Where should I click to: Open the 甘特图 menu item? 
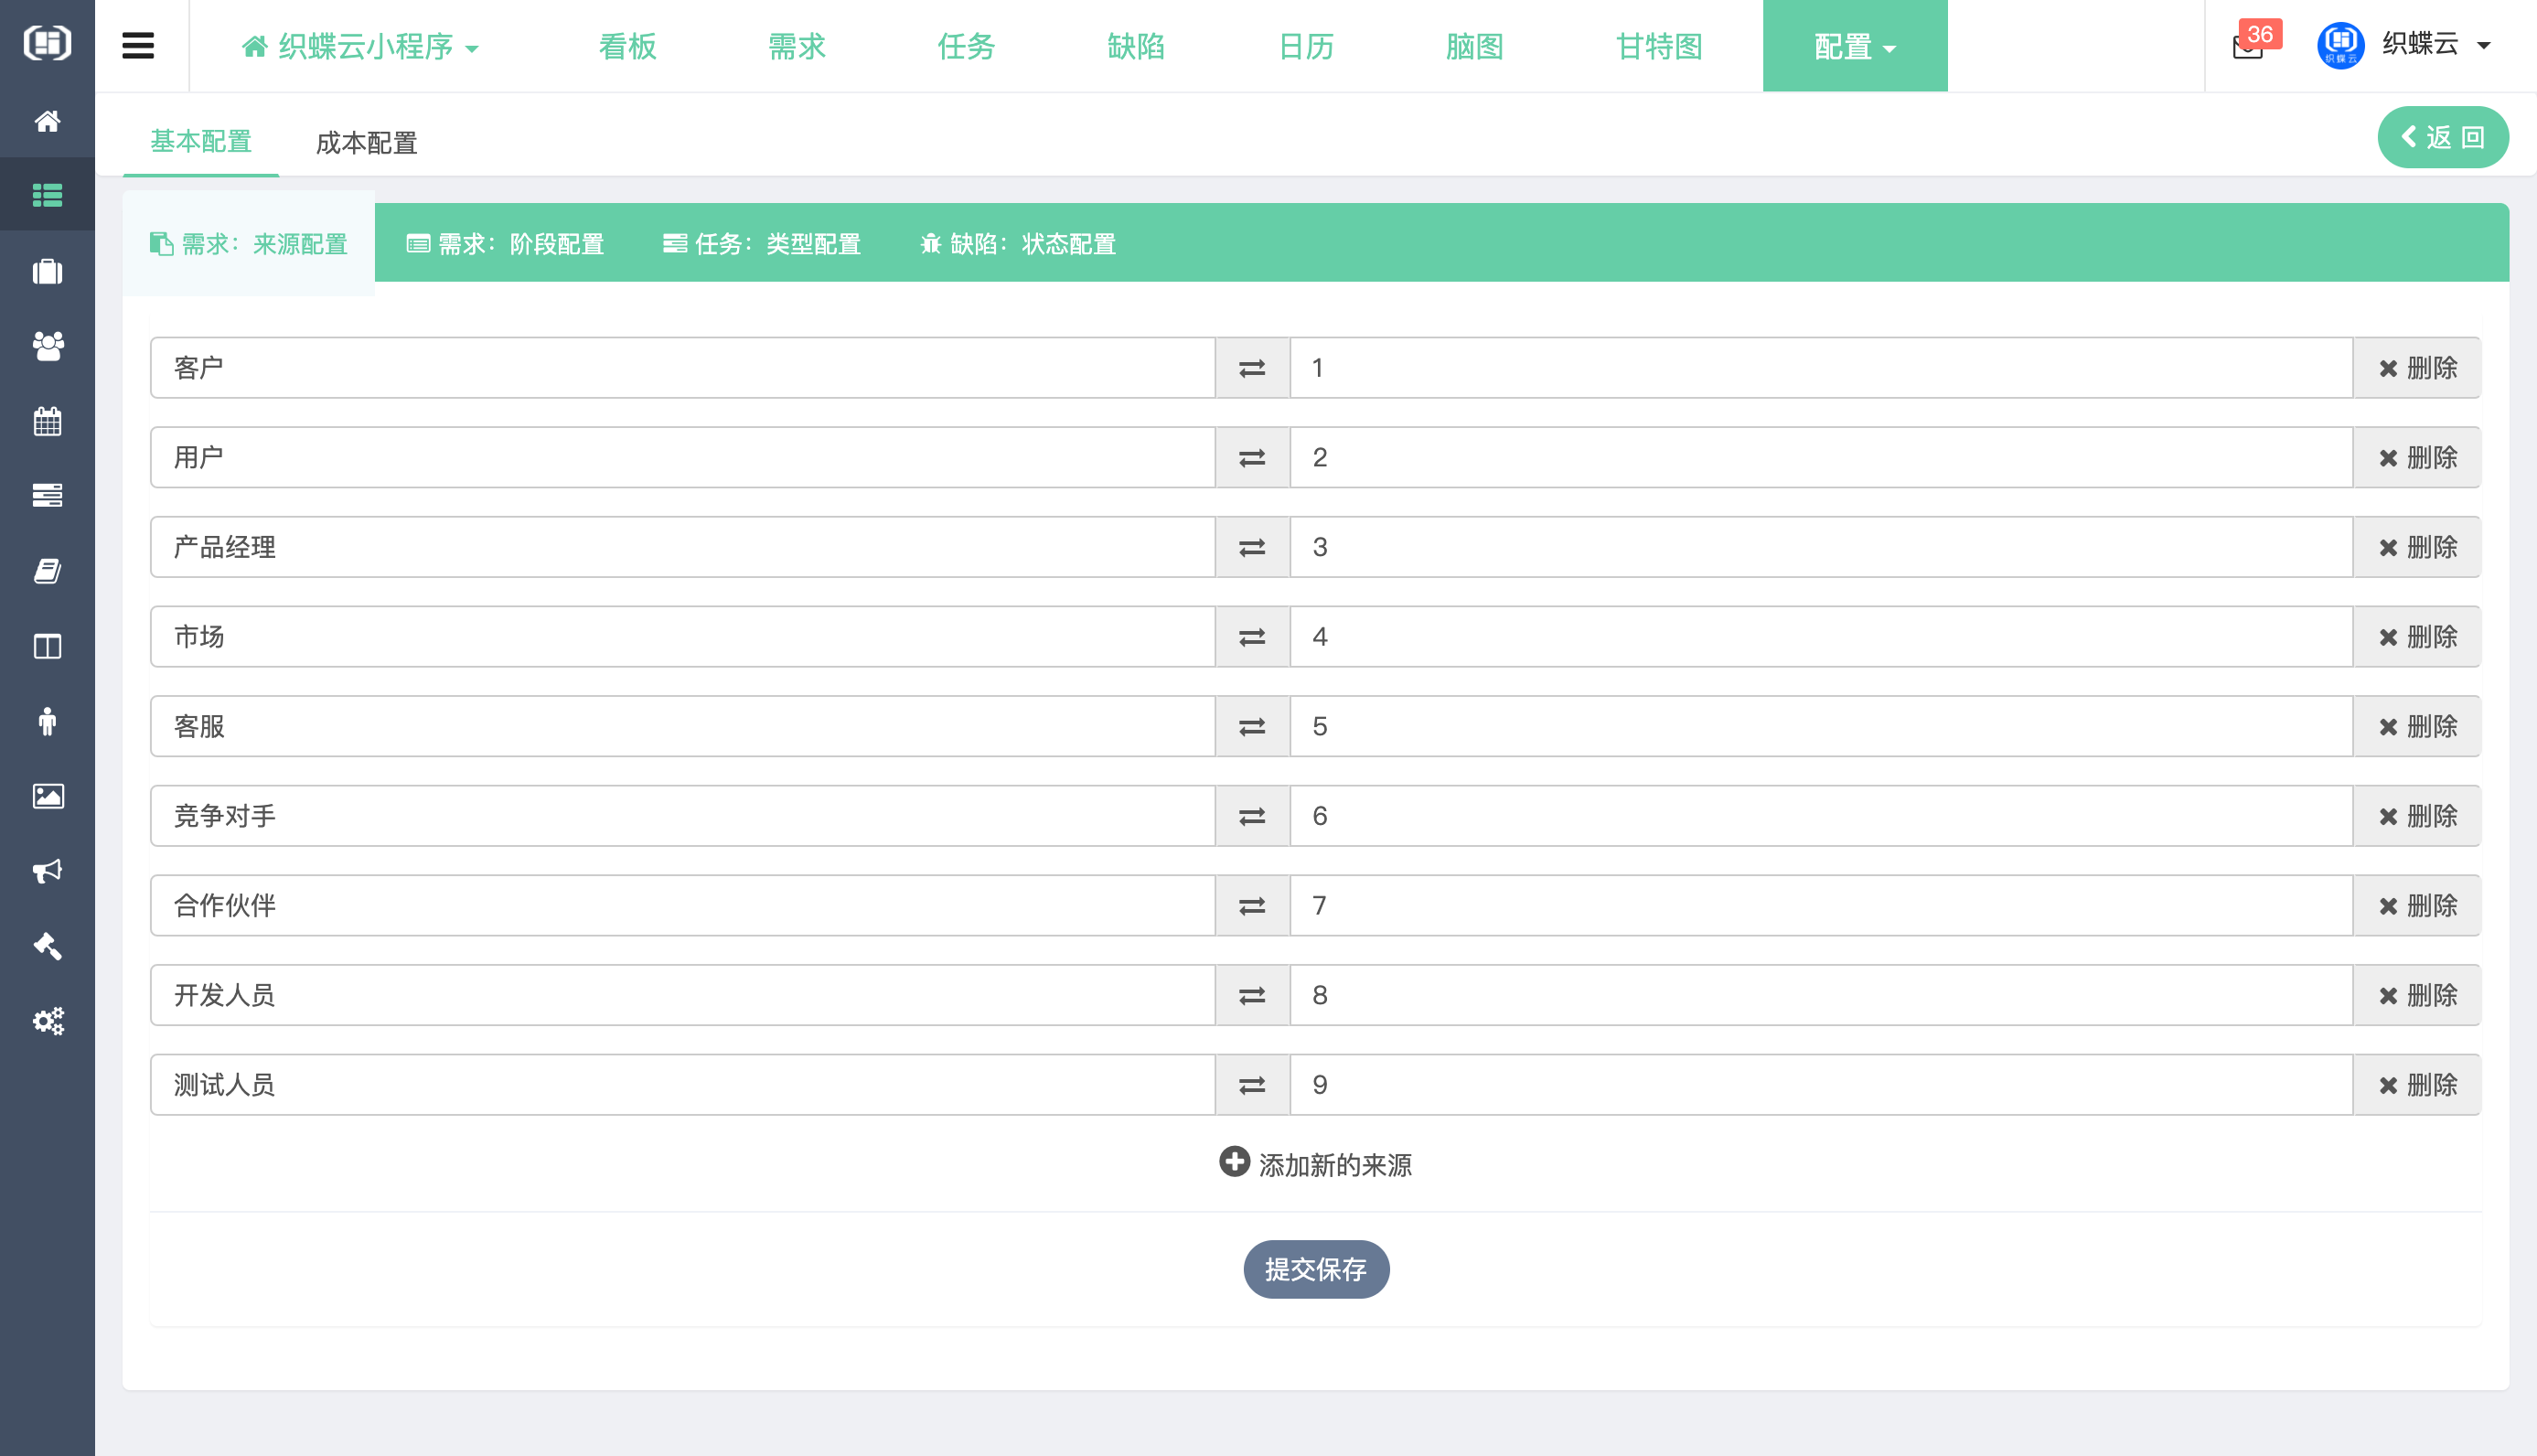pos(1658,47)
